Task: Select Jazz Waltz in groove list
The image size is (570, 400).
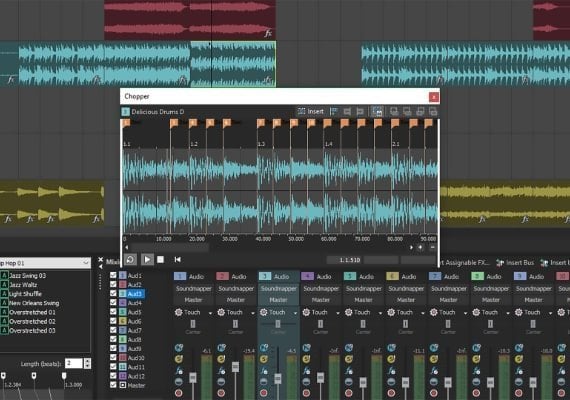Action: click(23, 284)
